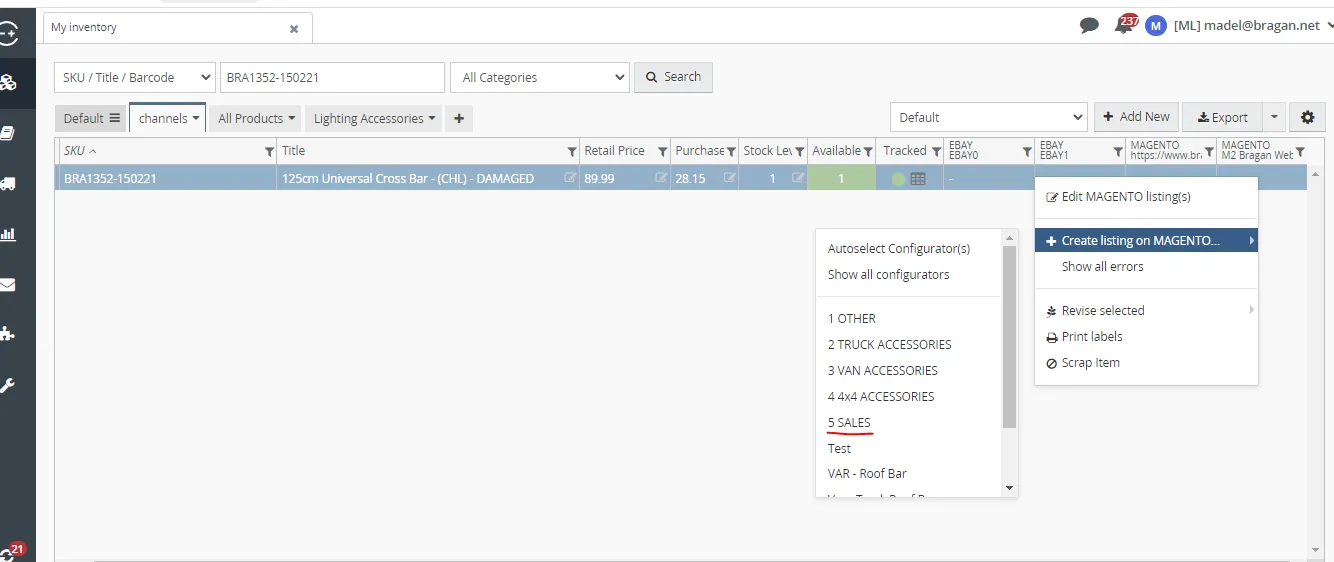Filter the Title column

(572, 152)
